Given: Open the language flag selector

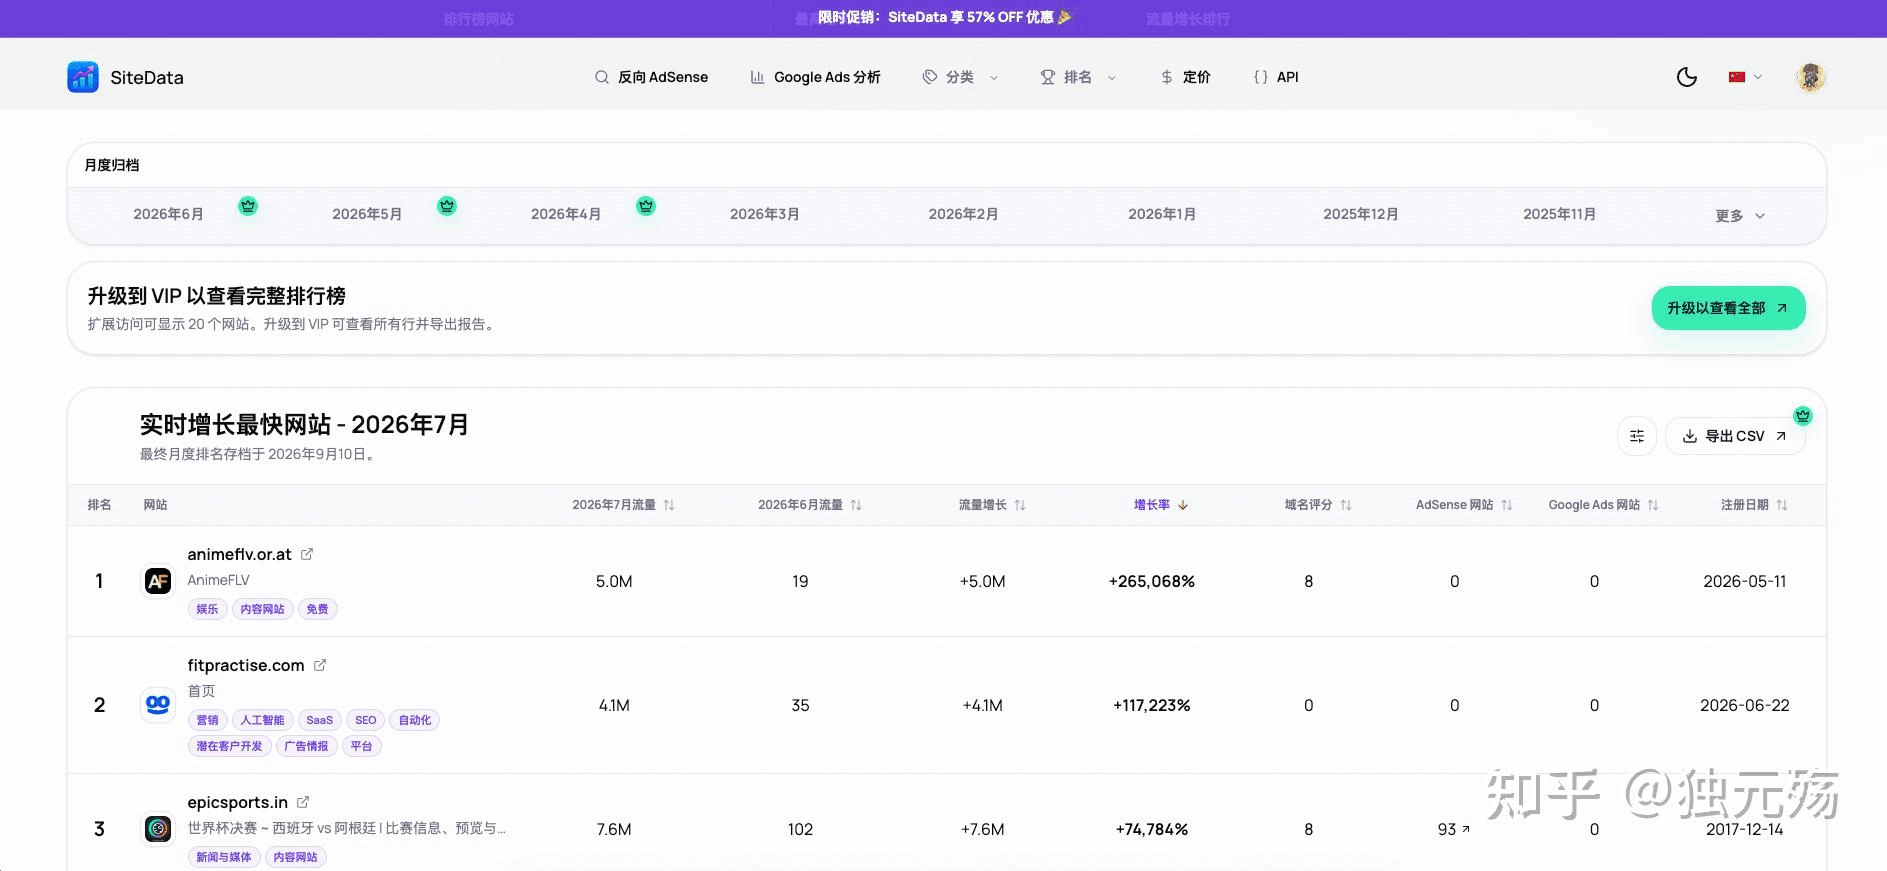Looking at the screenshot, I should click(1745, 77).
